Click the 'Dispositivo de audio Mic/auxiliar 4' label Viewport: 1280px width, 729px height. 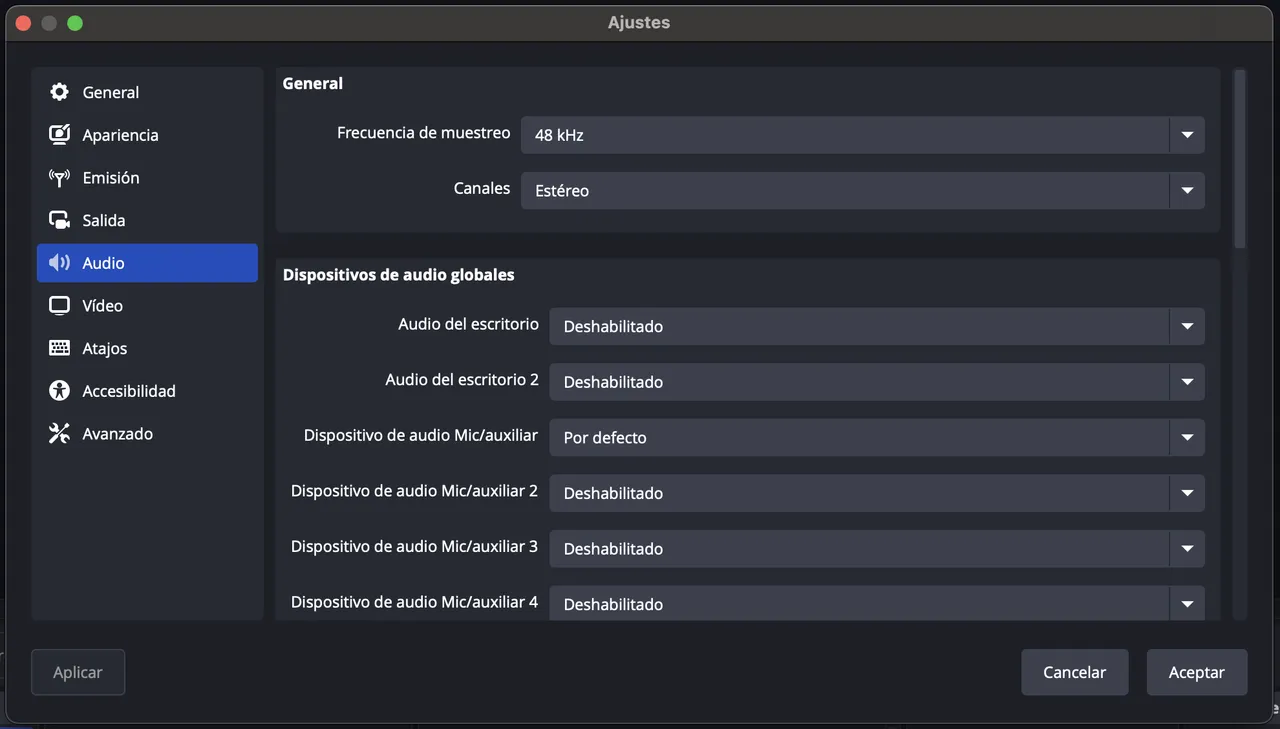415,602
